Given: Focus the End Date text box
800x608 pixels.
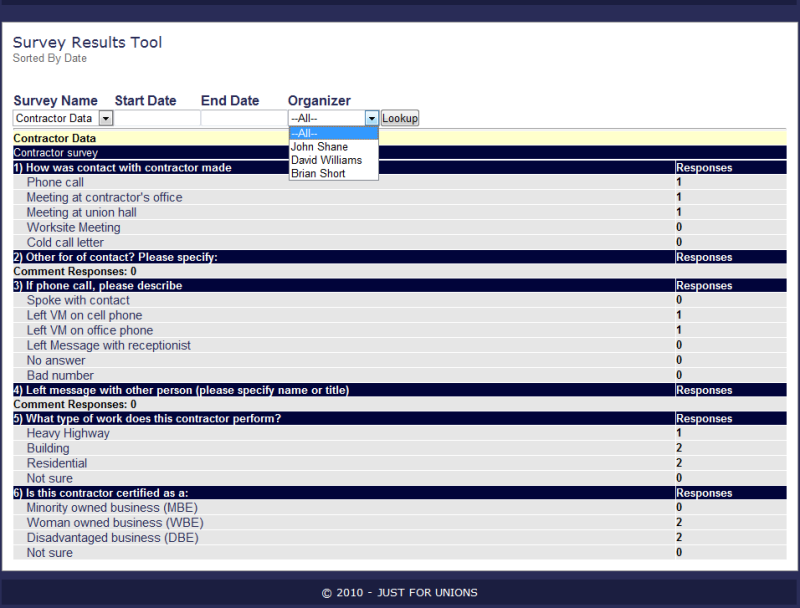Looking at the screenshot, I should click(243, 118).
